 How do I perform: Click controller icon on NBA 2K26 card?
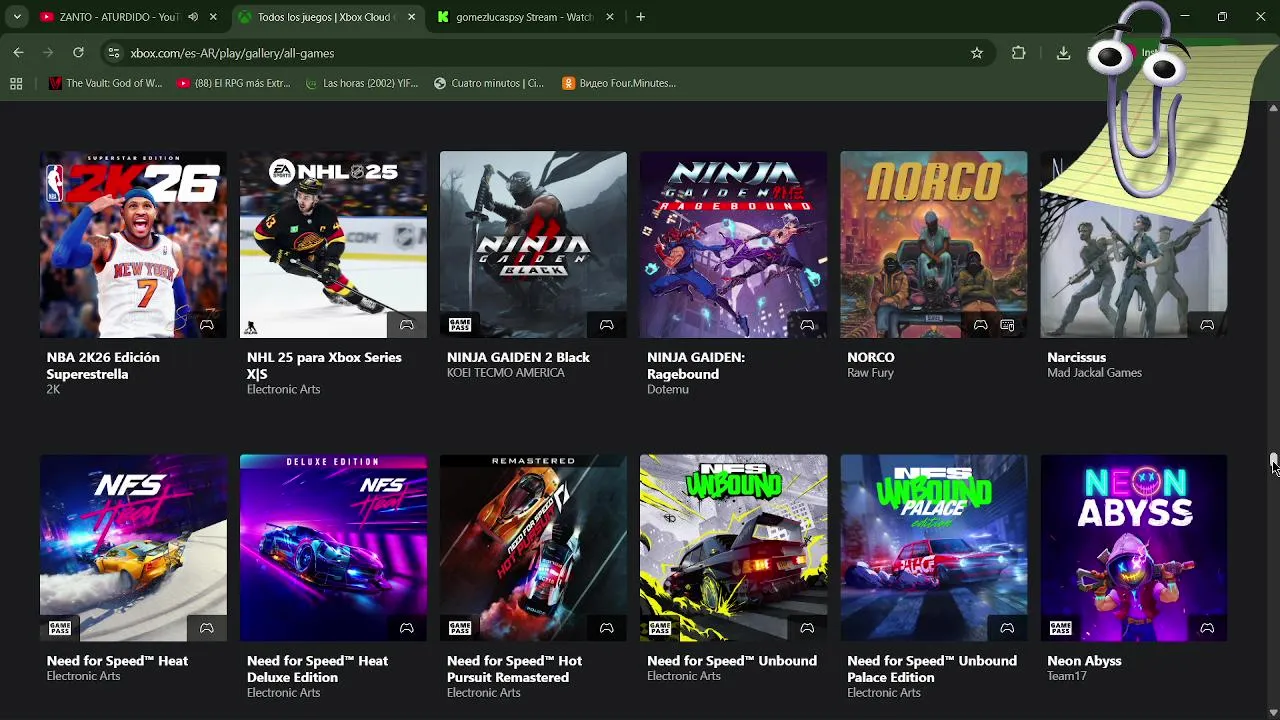tap(207, 325)
